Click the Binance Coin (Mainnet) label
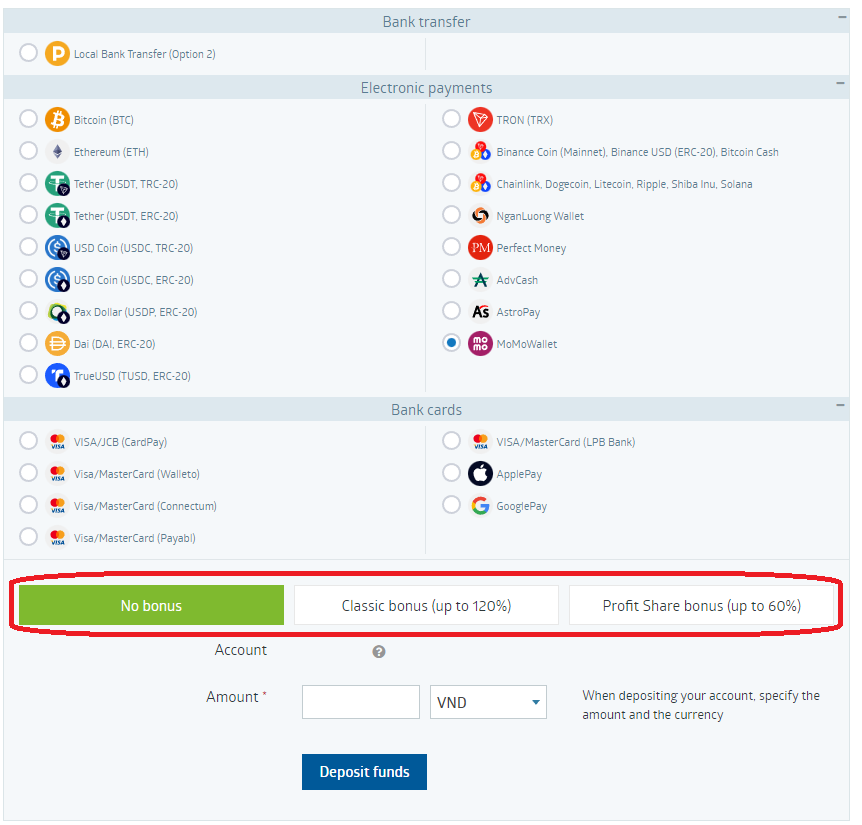Image resolution: width=862 pixels, height=825 pixels. click(638, 152)
